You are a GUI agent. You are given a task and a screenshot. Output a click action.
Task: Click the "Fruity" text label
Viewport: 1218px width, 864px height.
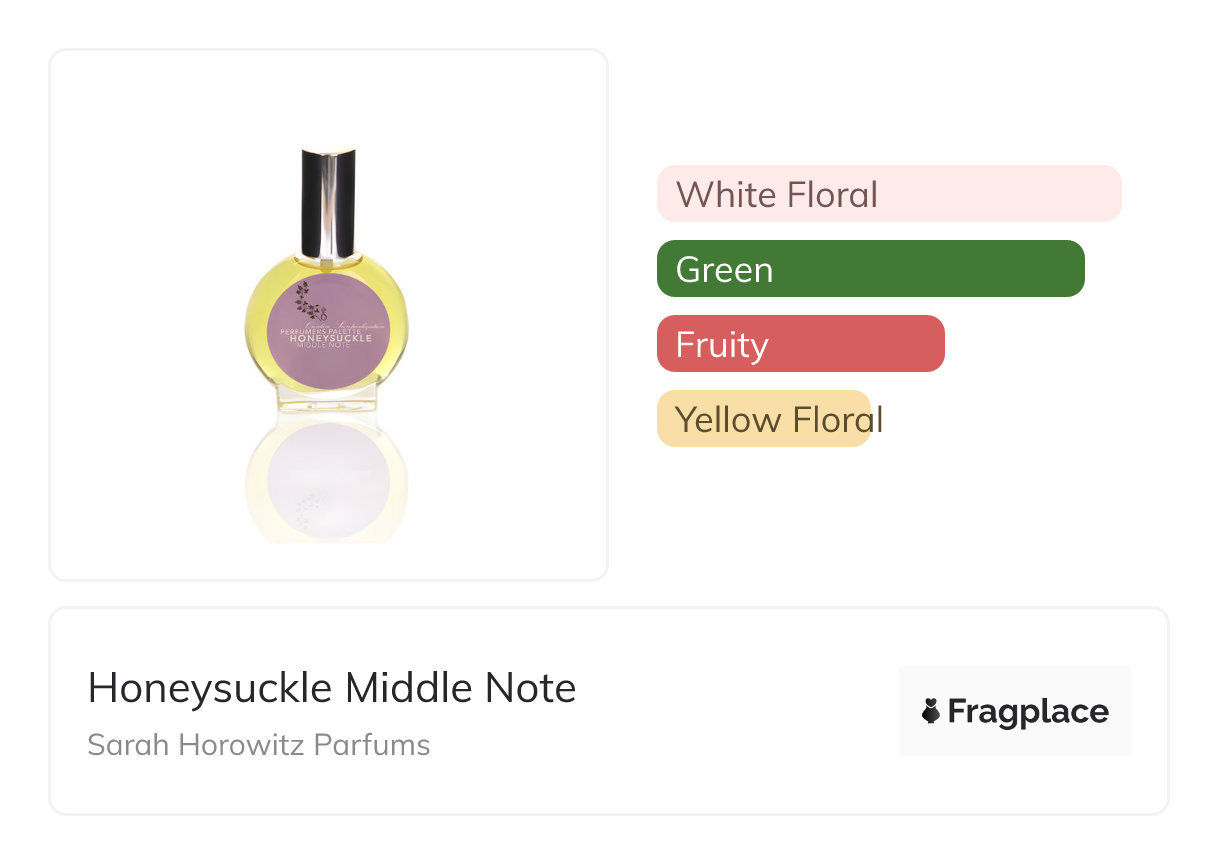(722, 345)
